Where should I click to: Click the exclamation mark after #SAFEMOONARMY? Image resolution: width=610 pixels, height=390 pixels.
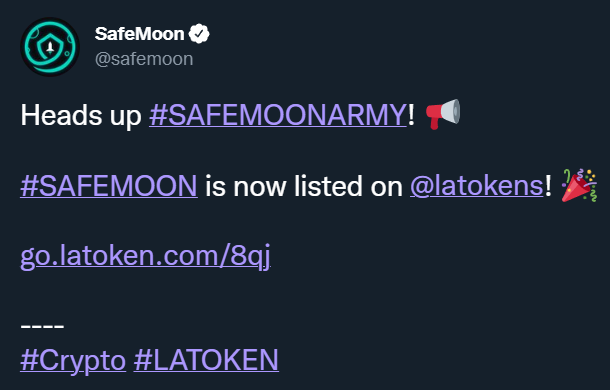click(411, 115)
